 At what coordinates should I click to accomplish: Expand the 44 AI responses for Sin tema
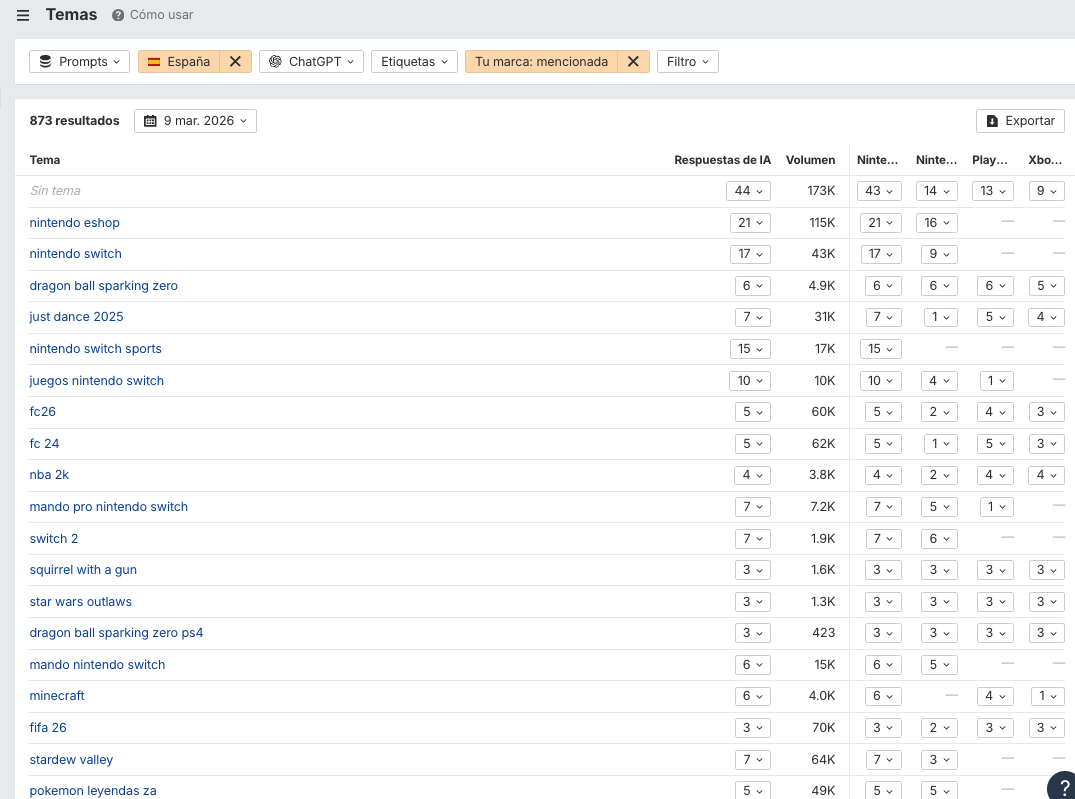(x=748, y=191)
